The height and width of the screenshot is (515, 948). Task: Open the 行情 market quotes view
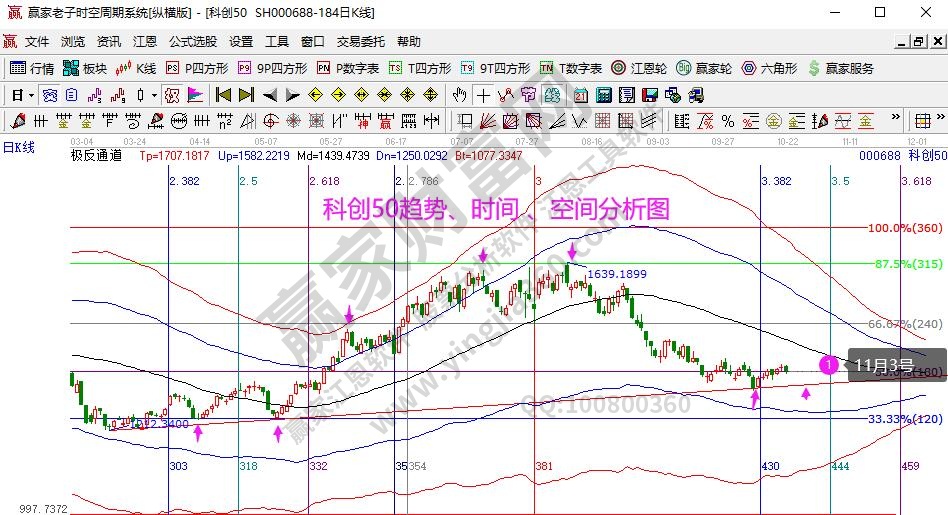31,68
